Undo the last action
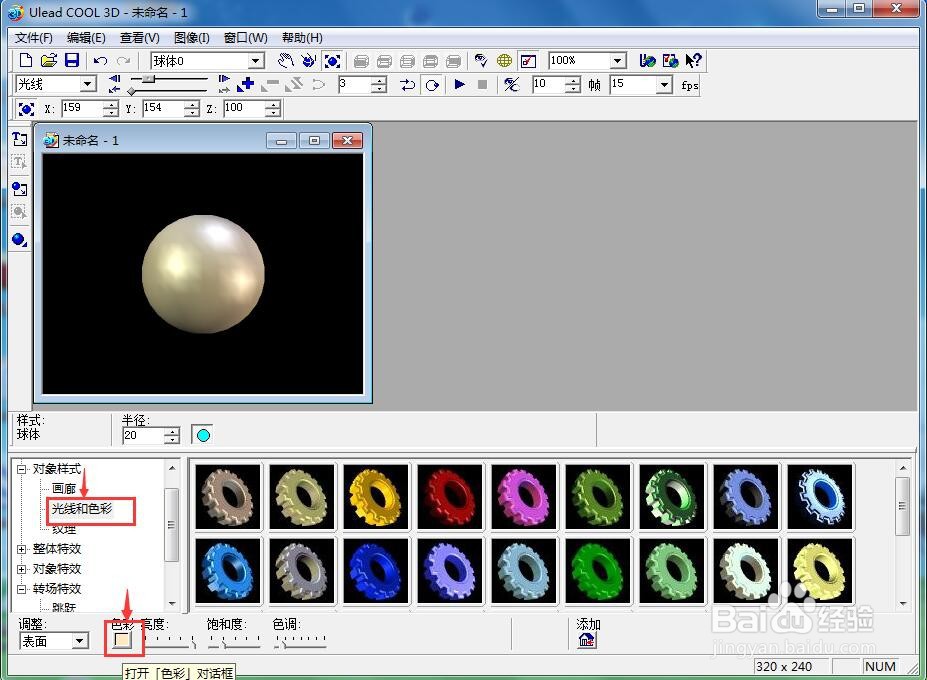Image resolution: width=927 pixels, height=680 pixels. pyautogui.click(x=100, y=61)
